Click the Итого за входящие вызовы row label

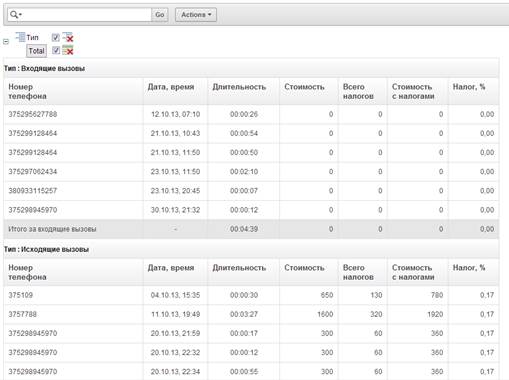(52, 229)
